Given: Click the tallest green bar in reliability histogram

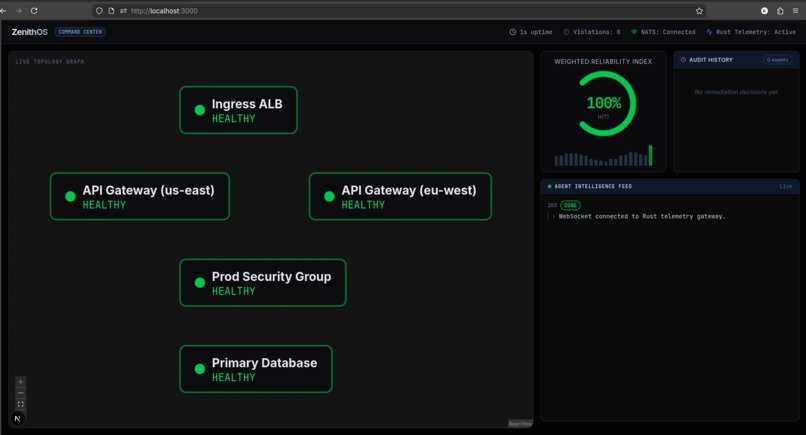Looking at the screenshot, I should 651,155.
